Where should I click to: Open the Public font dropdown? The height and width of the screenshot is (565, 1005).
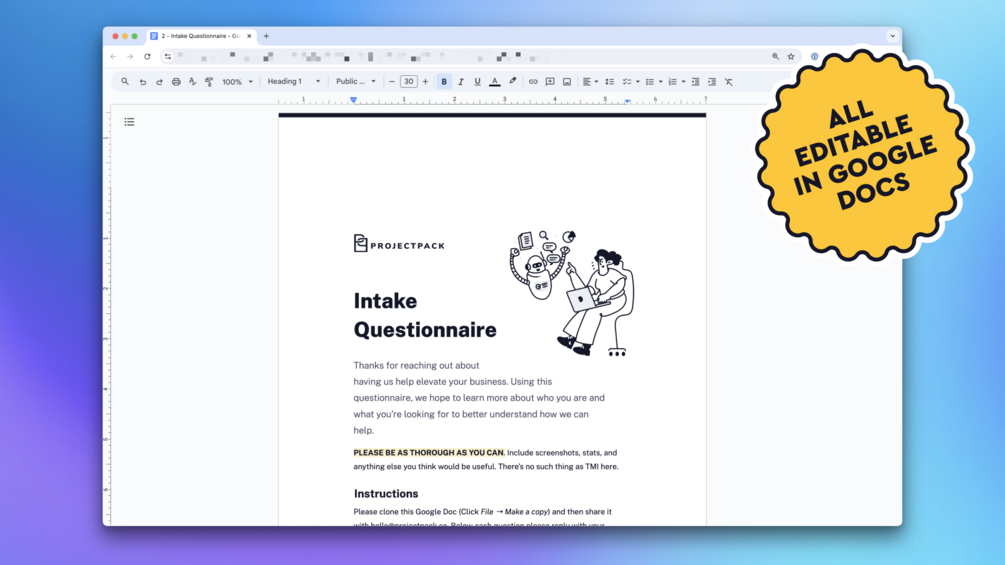pyautogui.click(x=356, y=81)
